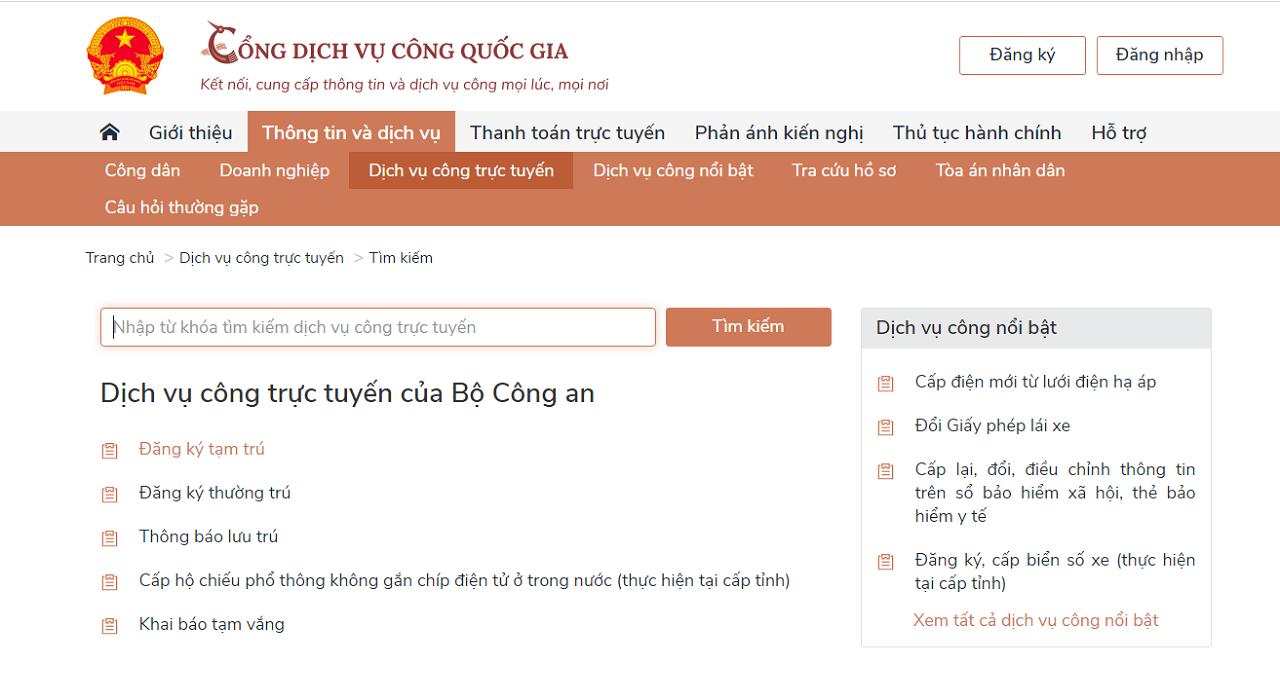Open Phản ánh kiến nghị menu
Image resolution: width=1280 pixels, height=700 pixels.
(779, 132)
